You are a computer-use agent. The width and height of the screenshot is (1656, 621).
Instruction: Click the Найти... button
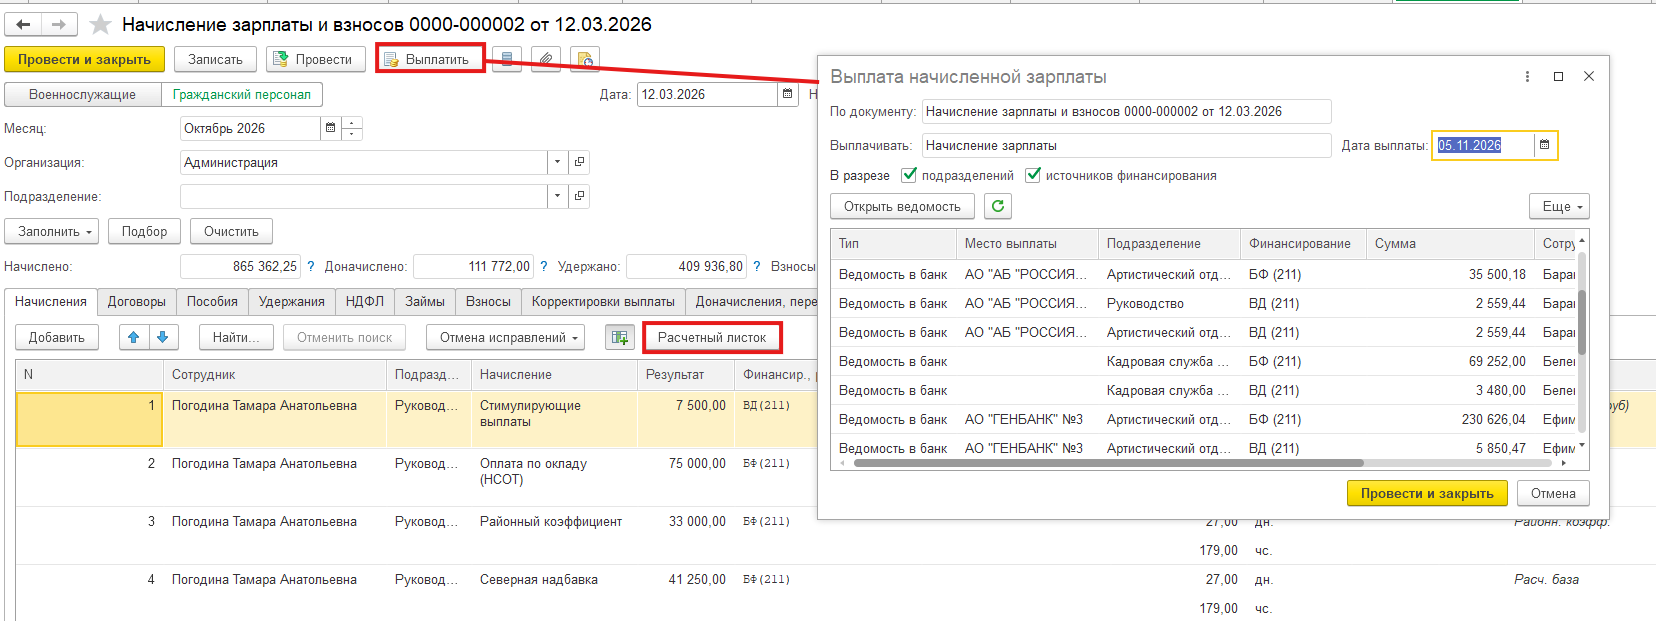pyautogui.click(x=236, y=337)
